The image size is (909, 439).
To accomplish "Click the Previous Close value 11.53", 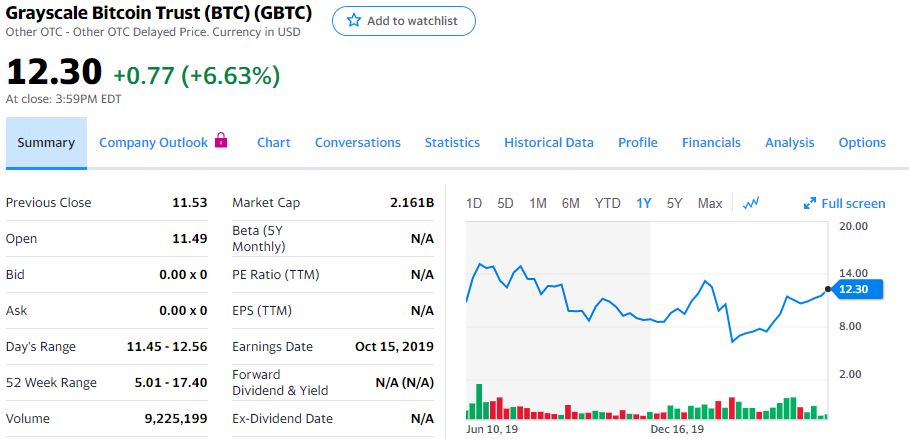I will 190,202.
